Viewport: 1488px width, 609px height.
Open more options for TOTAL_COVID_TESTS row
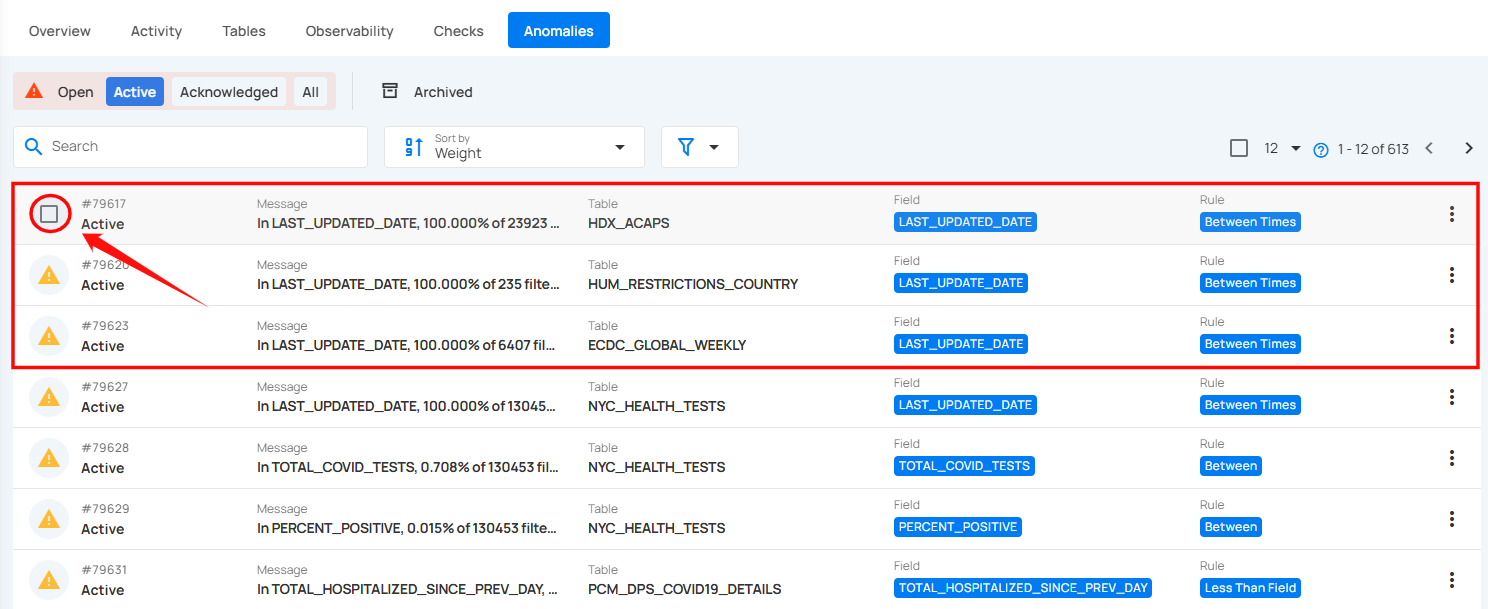[x=1452, y=458]
